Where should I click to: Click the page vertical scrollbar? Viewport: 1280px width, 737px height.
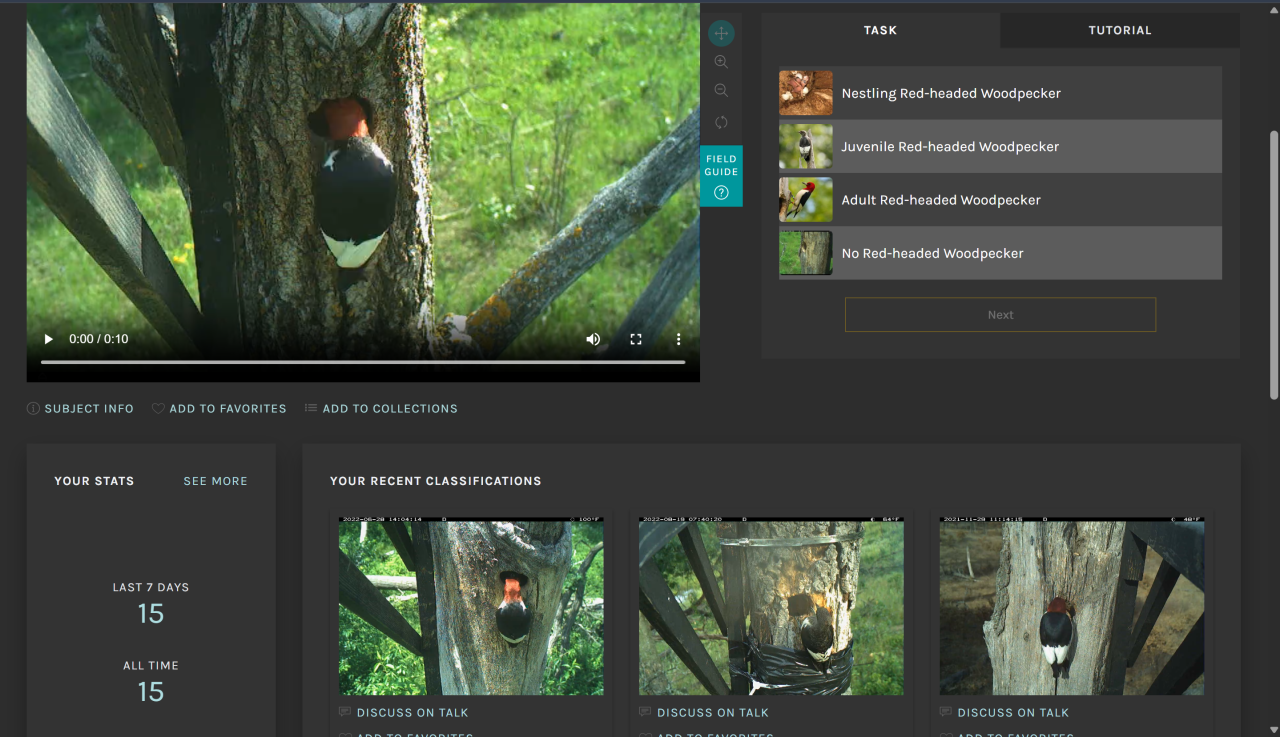tap(1274, 265)
